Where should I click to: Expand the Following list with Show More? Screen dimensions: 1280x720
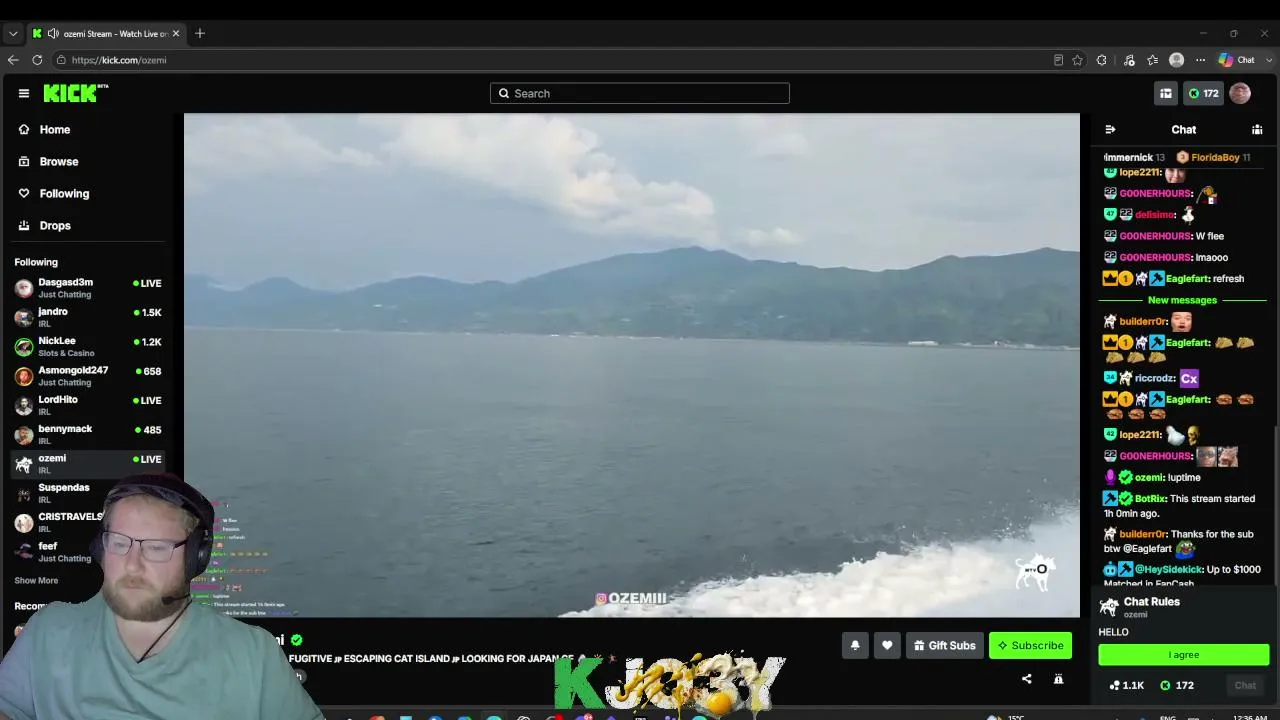pos(36,580)
